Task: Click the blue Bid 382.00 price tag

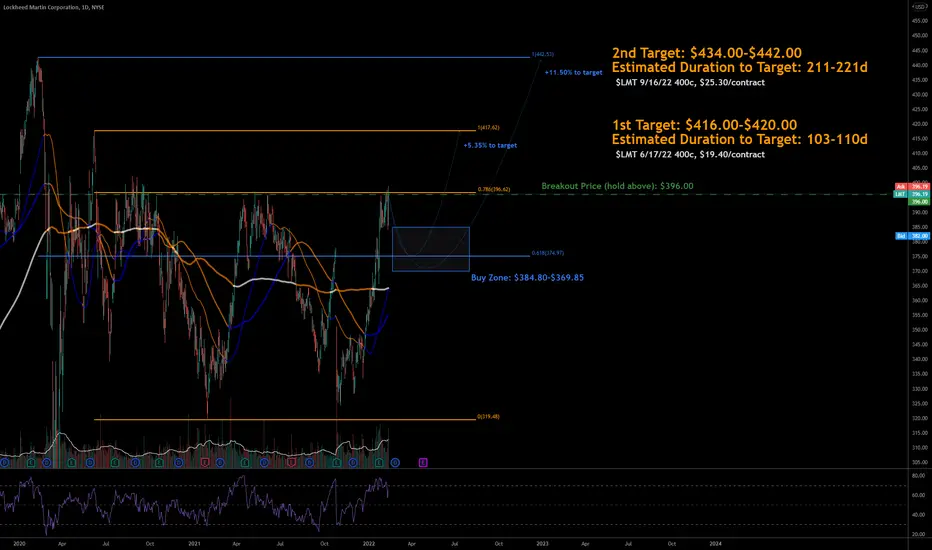Action: point(912,236)
